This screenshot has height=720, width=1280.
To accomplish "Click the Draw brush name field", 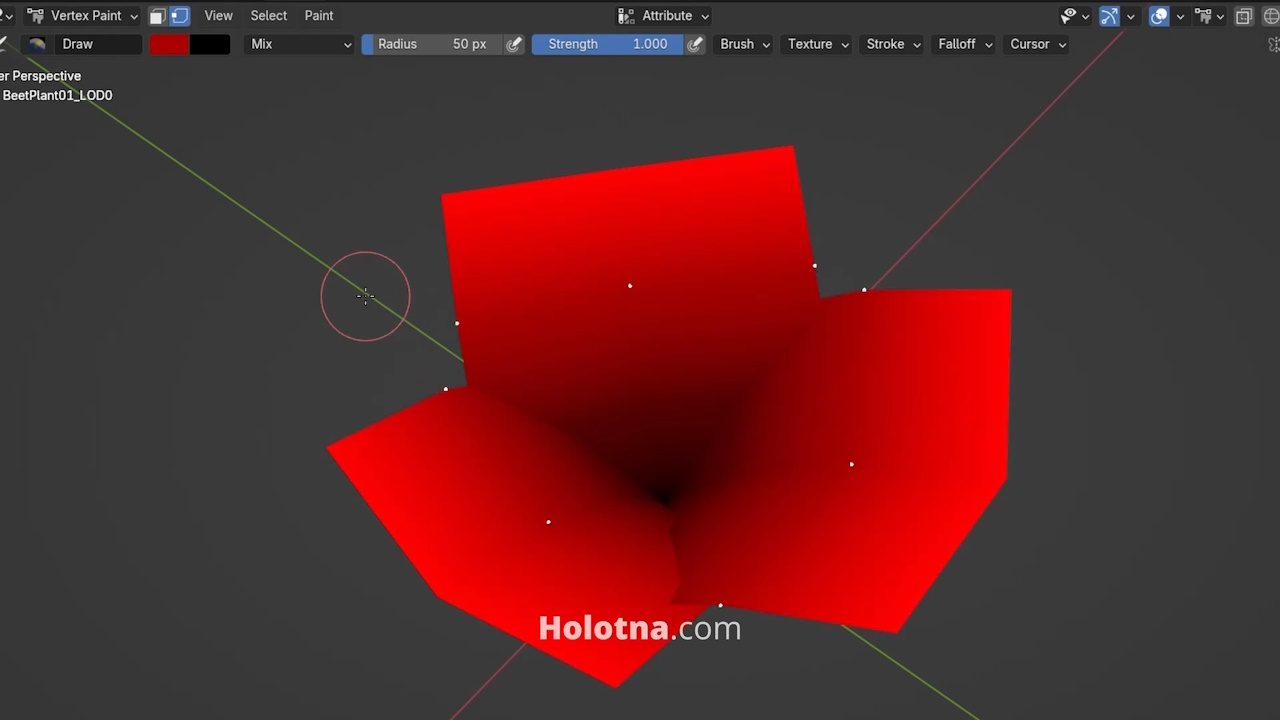I will (97, 44).
